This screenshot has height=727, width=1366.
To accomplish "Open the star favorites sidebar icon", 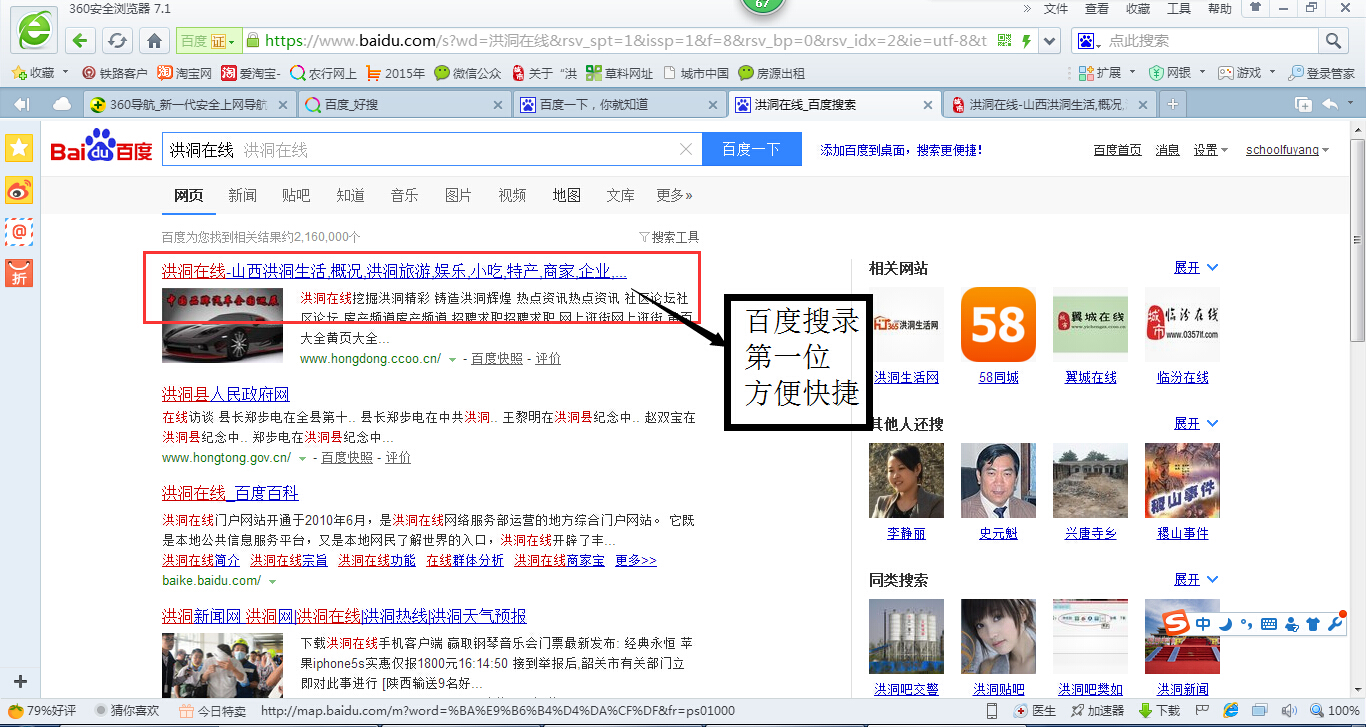I will [x=19, y=148].
